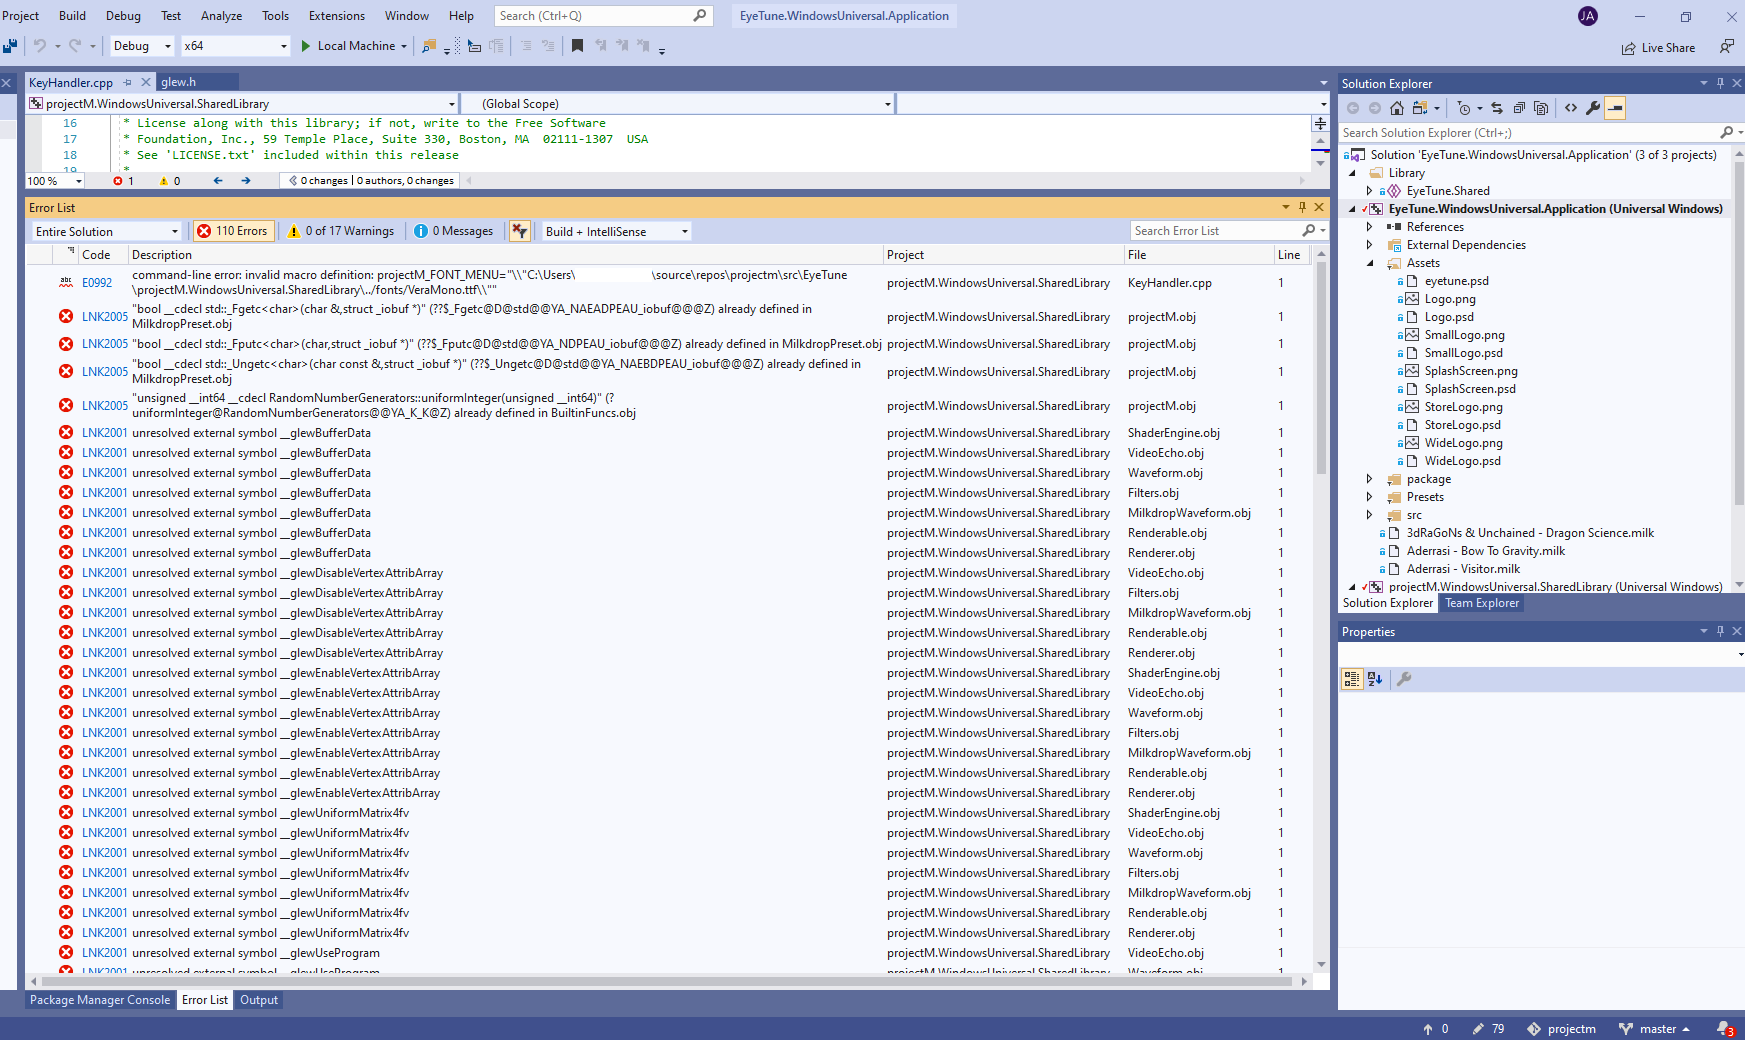This screenshot has height=1040, width=1745.
Task: Start debugging via the green Local Machine play button
Action: (x=307, y=46)
